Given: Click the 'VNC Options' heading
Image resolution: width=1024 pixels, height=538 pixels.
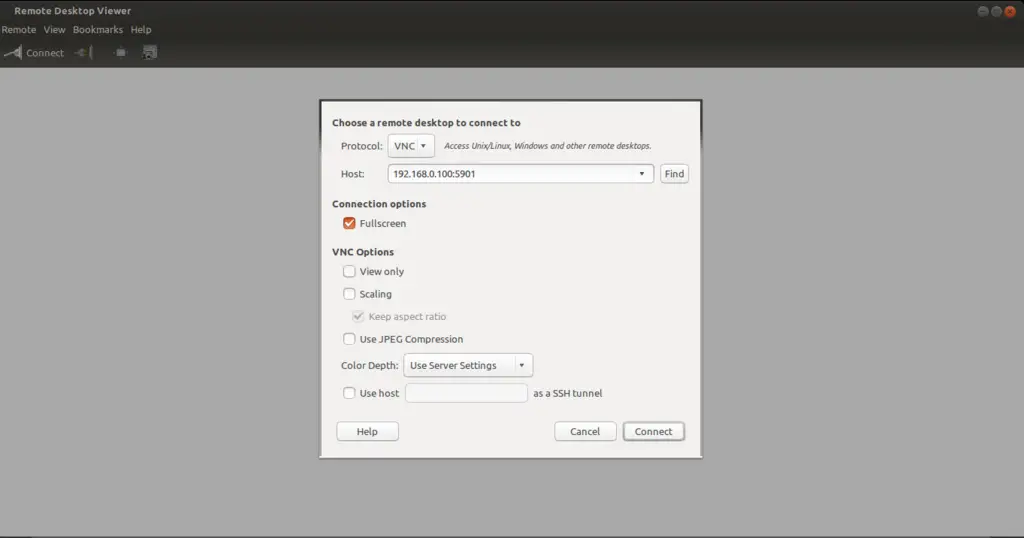Looking at the screenshot, I should click(x=362, y=252).
